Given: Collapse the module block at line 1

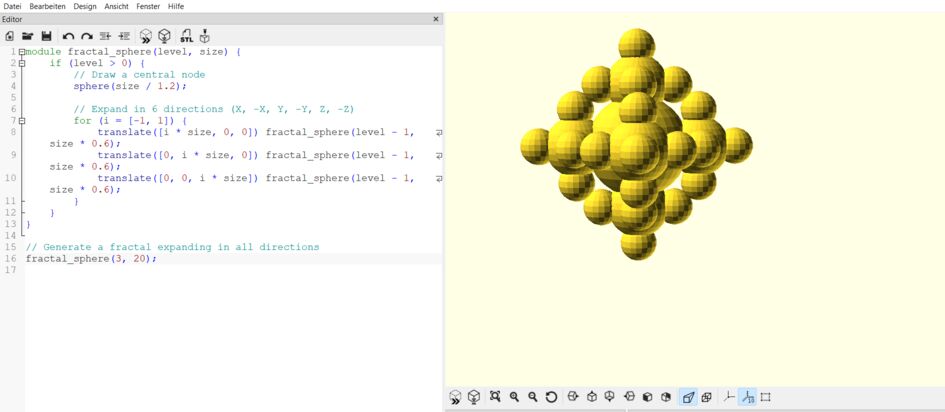Looking at the screenshot, I should point(22,52).
